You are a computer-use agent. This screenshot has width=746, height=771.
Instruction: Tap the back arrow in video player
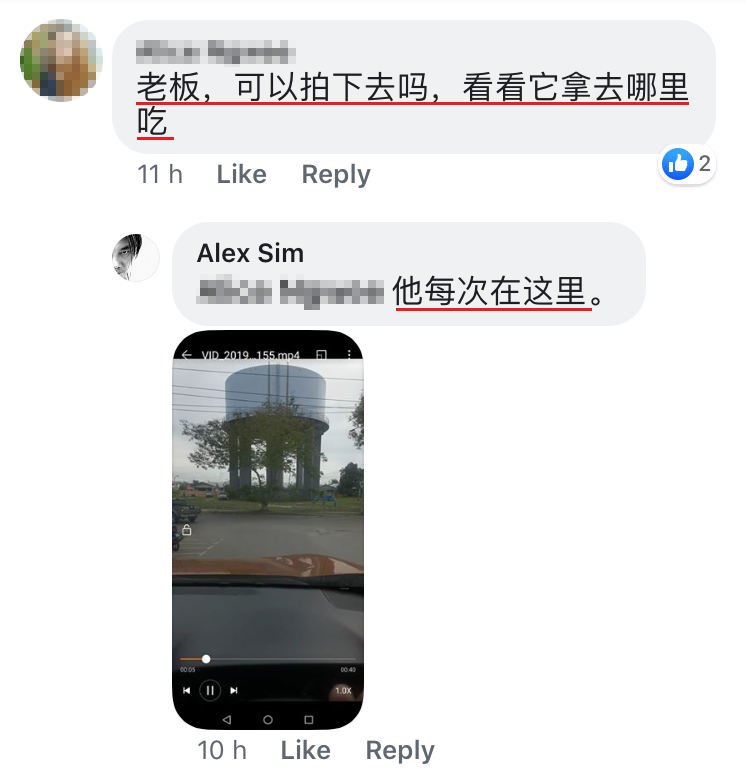pos(186,355)
